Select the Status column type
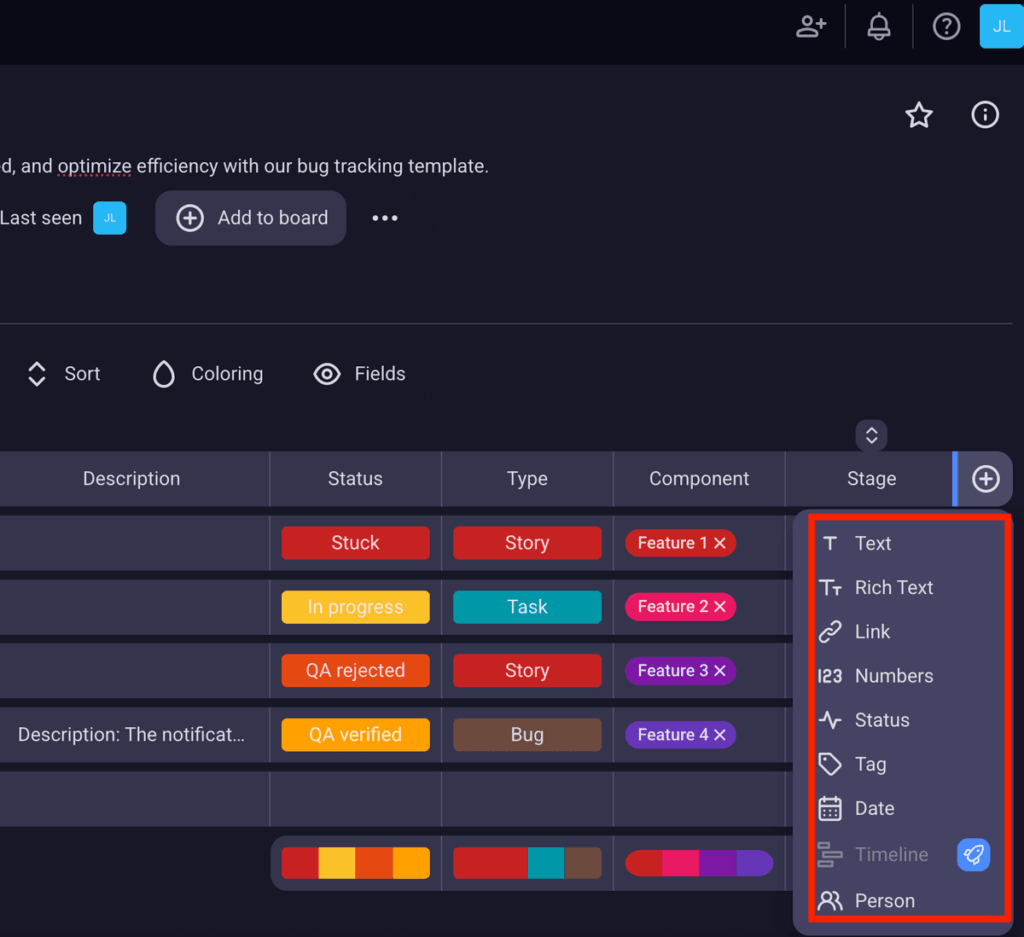The height and width of the screenshot is (937, 1024). 882,720
